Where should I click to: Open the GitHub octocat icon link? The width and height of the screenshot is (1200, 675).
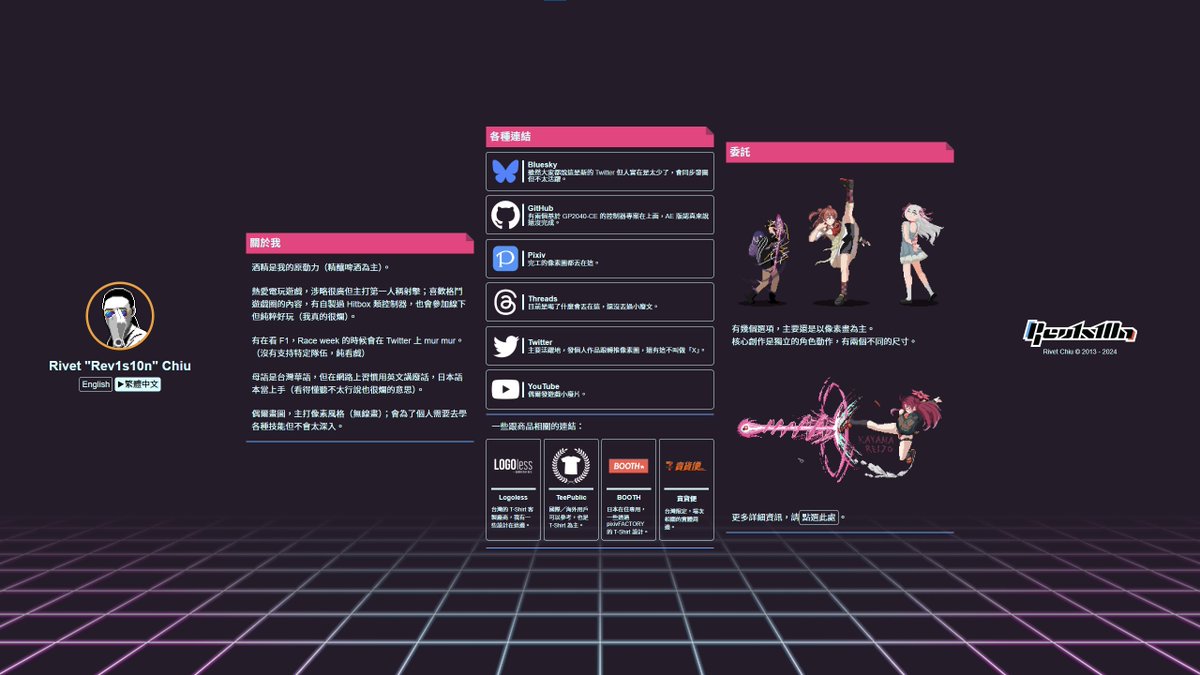click(505, 215)
